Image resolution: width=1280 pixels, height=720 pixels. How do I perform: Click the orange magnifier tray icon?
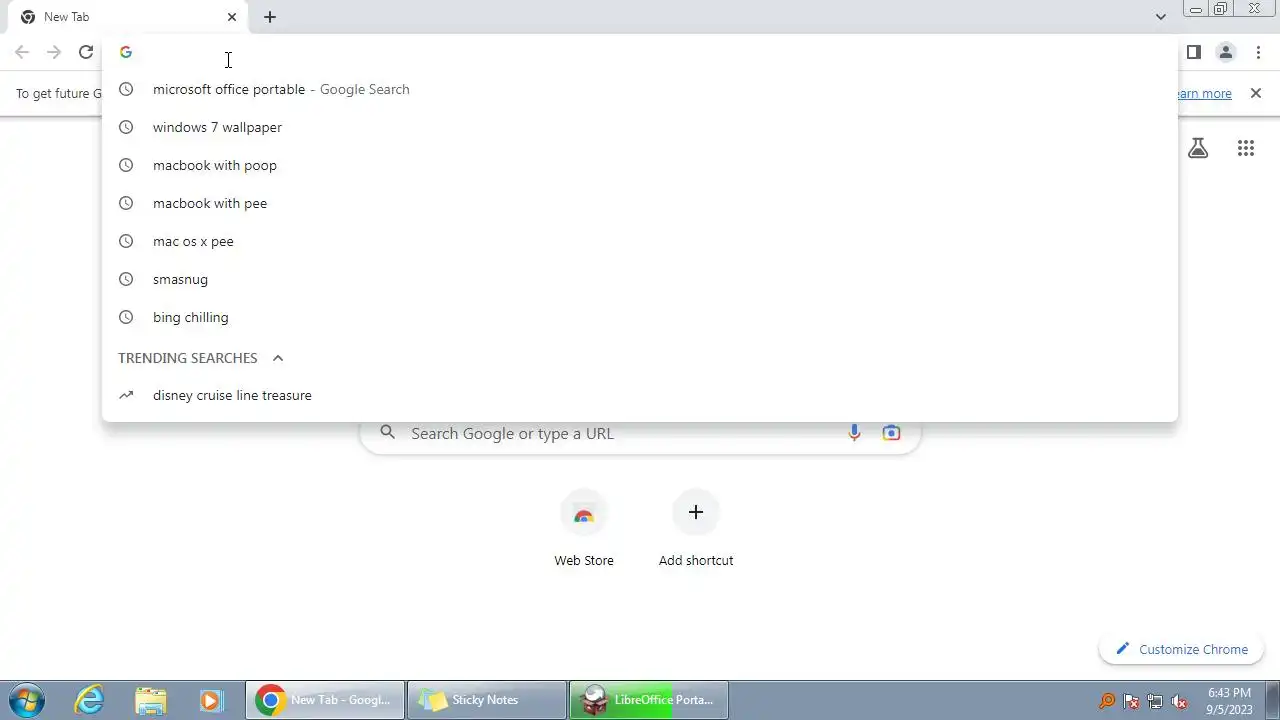tap(1107, 701)
